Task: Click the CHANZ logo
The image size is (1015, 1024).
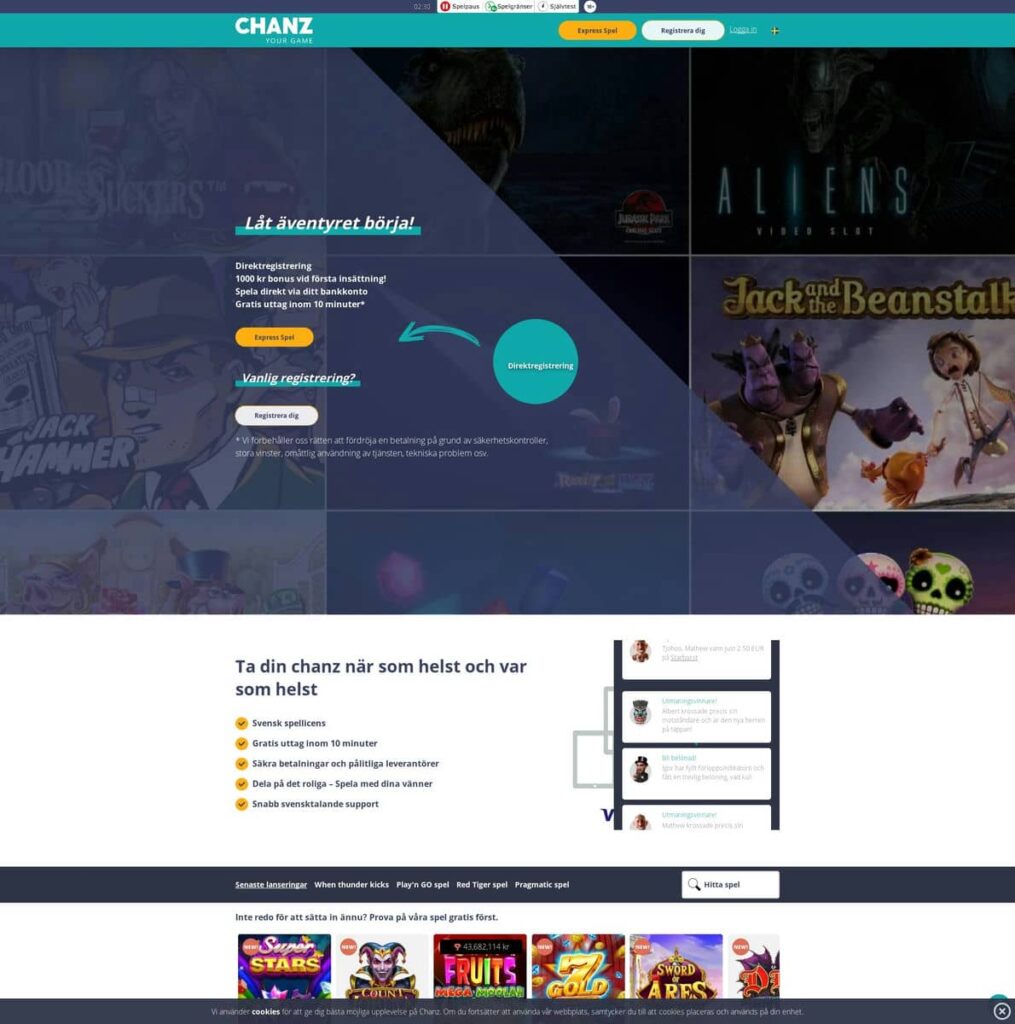Action: [x=274, y=30]
